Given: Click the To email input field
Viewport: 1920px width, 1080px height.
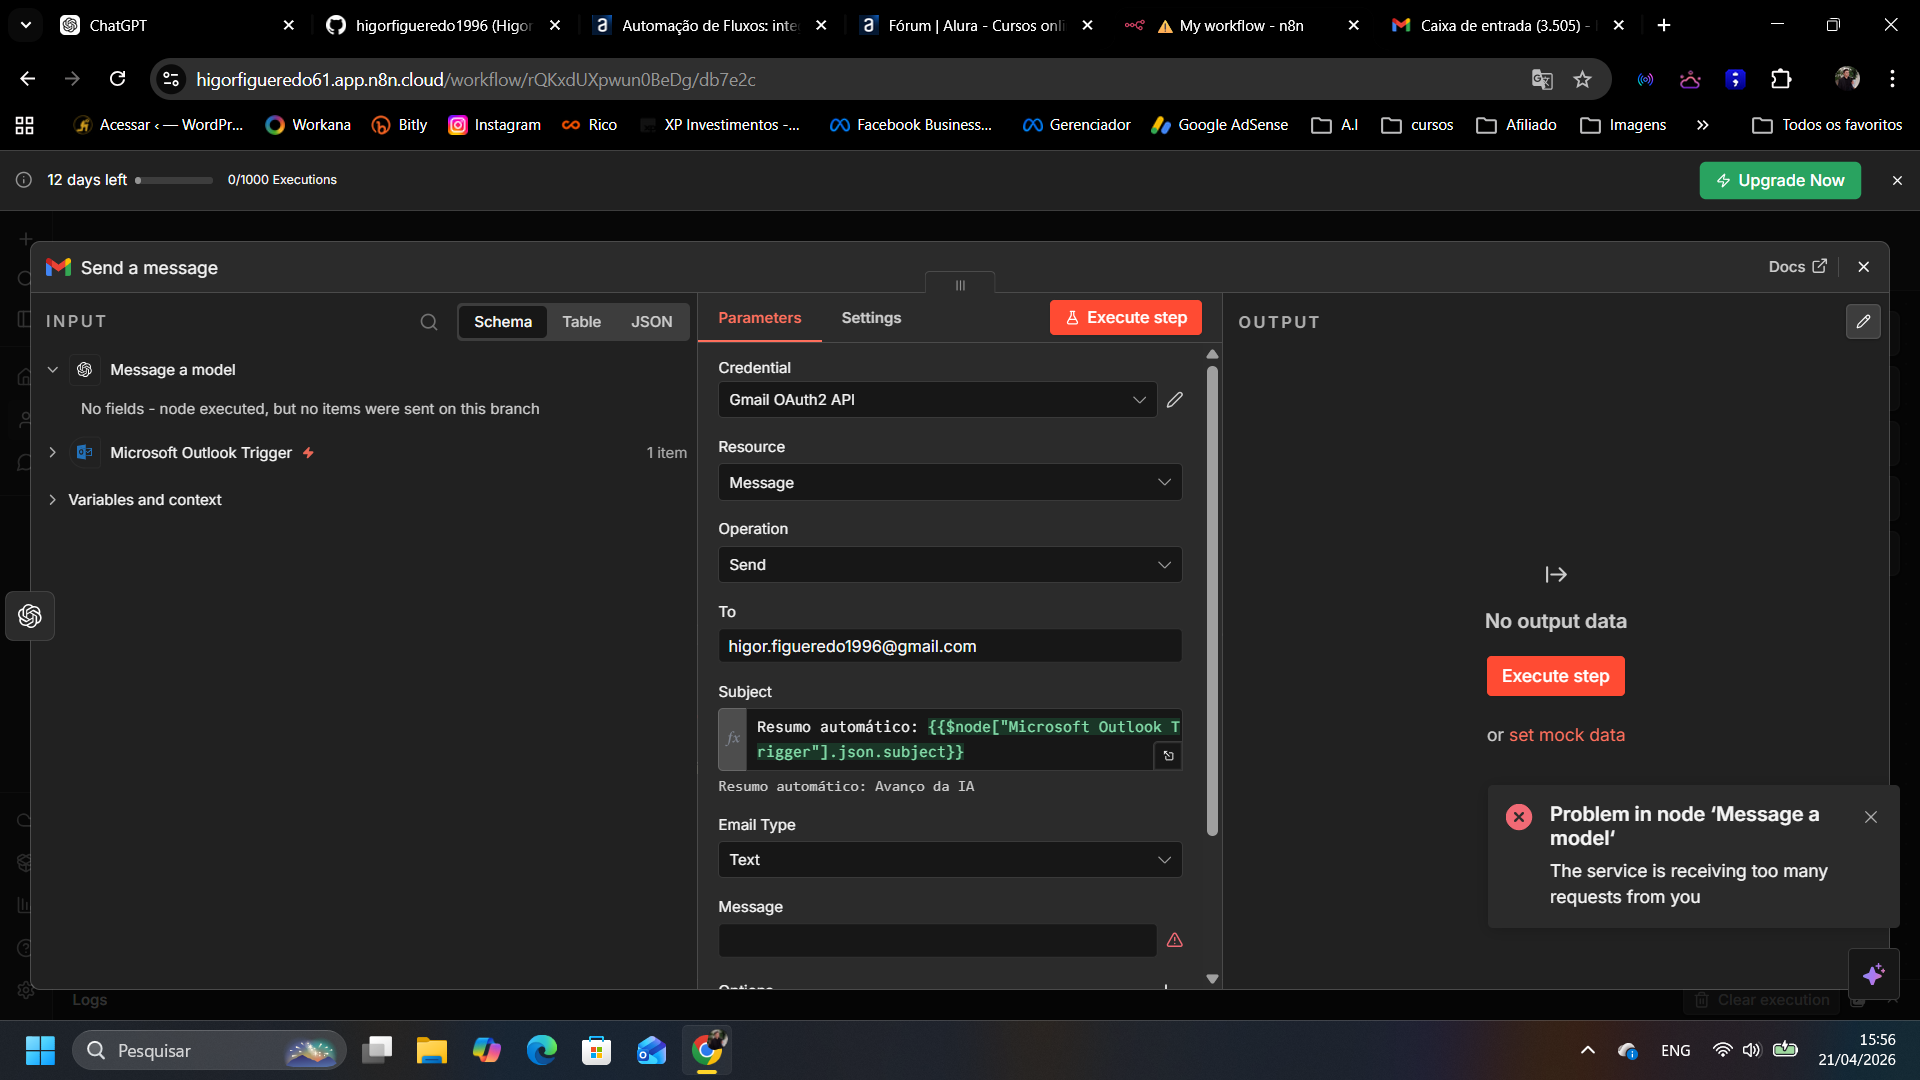Looking at the screenshot, I should click(x=949, y=646).
